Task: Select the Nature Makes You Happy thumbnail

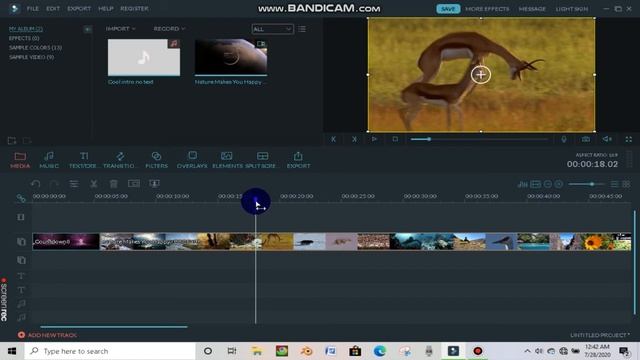Action: tap(231, 58)
